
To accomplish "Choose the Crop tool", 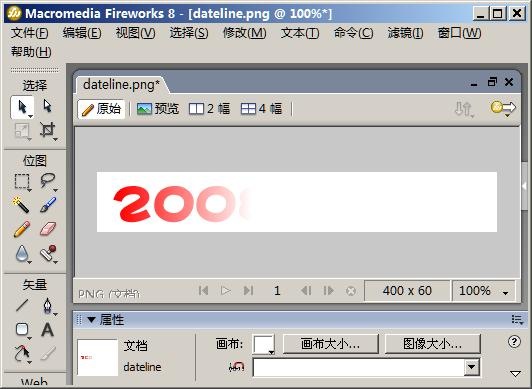I will 48,130.
